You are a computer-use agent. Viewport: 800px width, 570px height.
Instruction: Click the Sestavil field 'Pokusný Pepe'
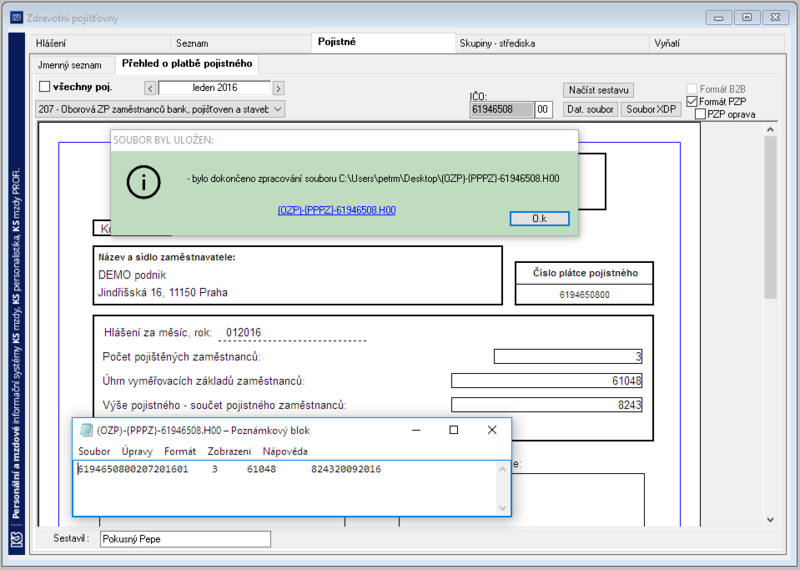click(185, 539)
